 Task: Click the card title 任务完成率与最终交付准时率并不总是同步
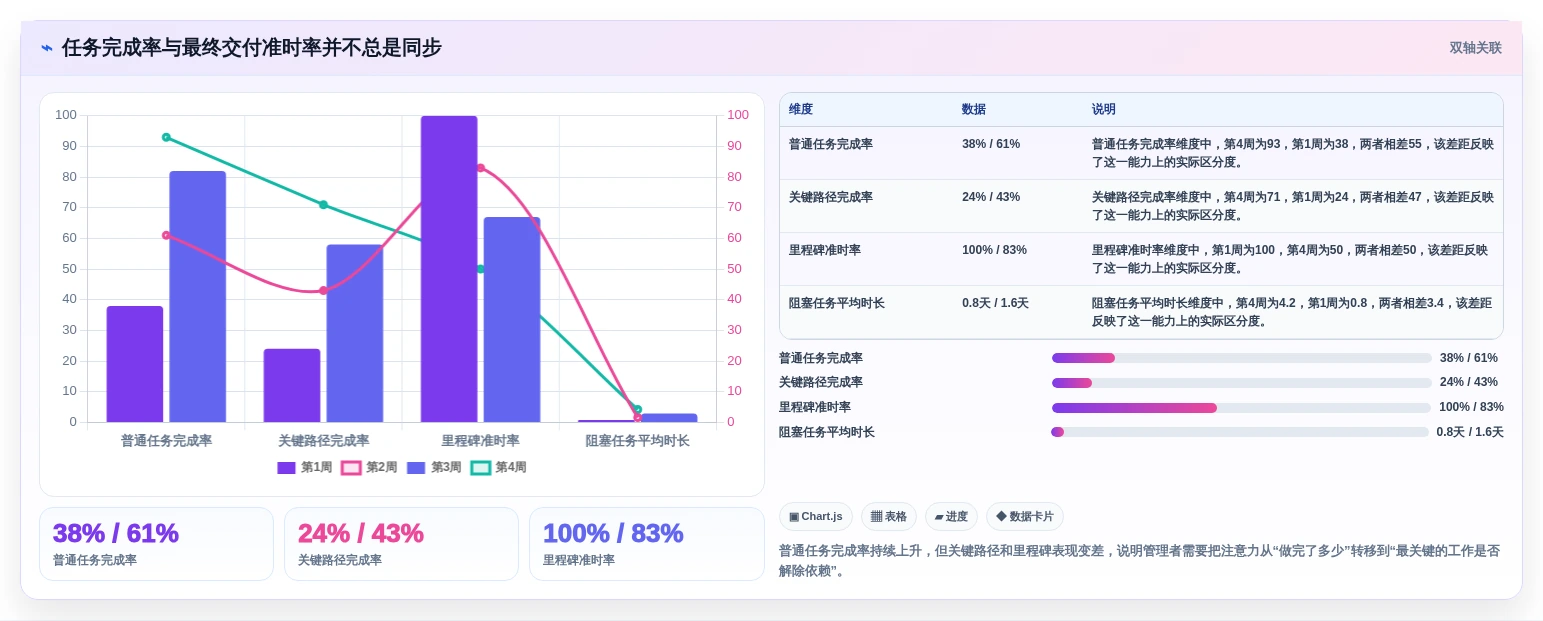tap(252, 48)
